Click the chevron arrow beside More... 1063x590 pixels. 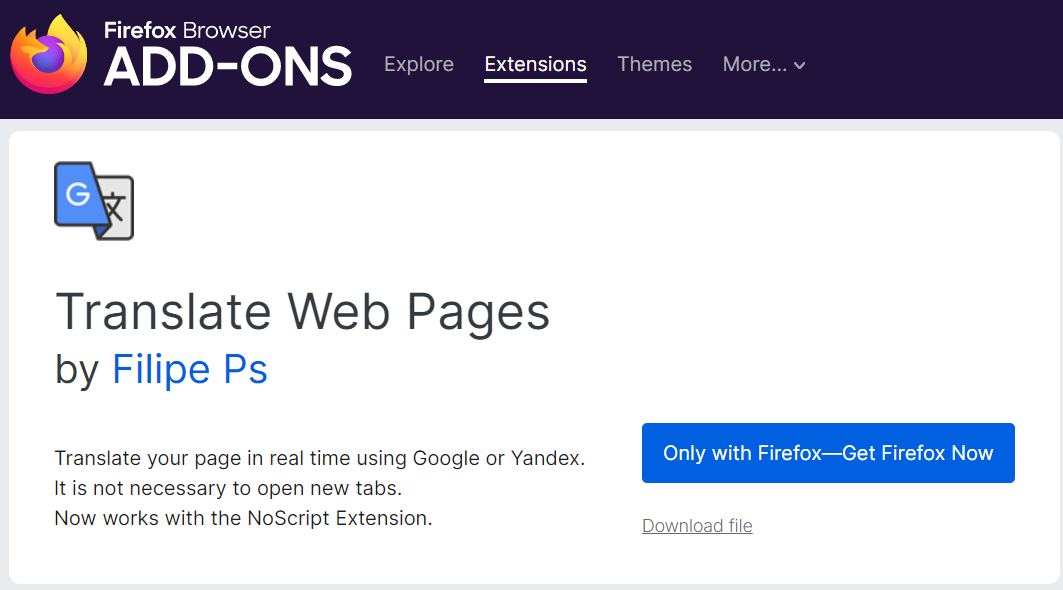799,66
